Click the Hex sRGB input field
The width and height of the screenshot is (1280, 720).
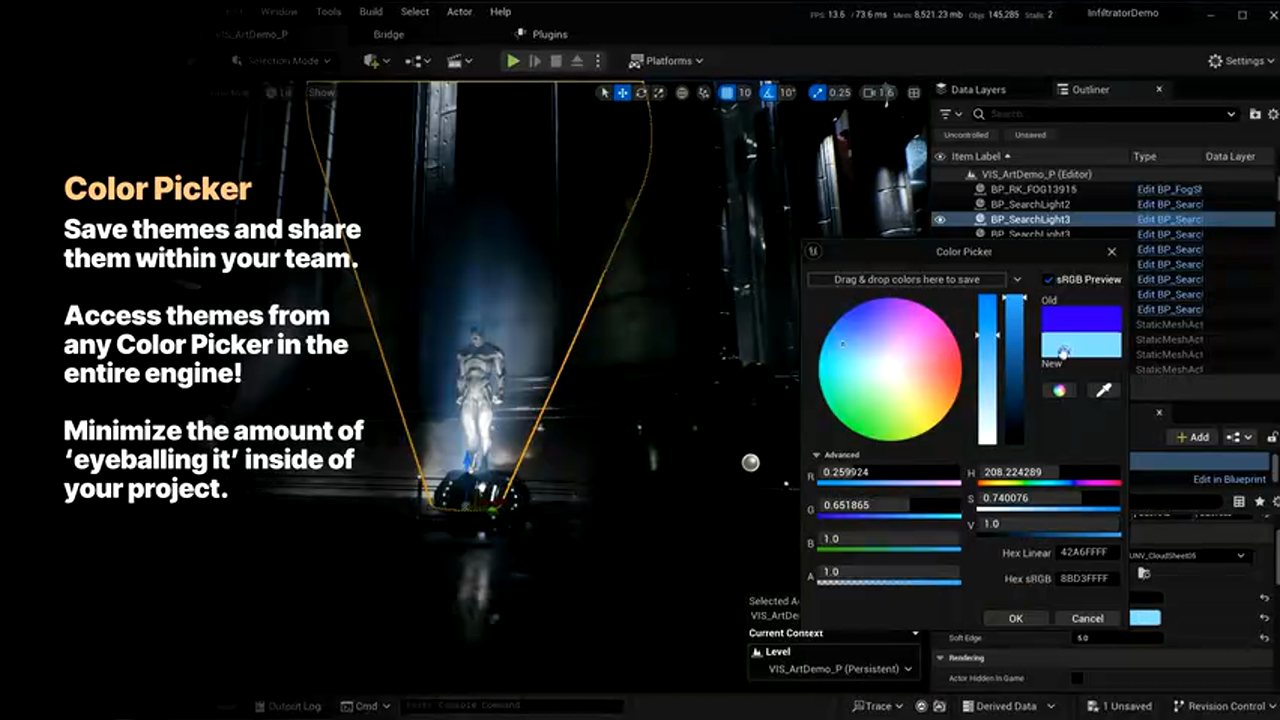pyautogui.click(x=1086, y=578)
